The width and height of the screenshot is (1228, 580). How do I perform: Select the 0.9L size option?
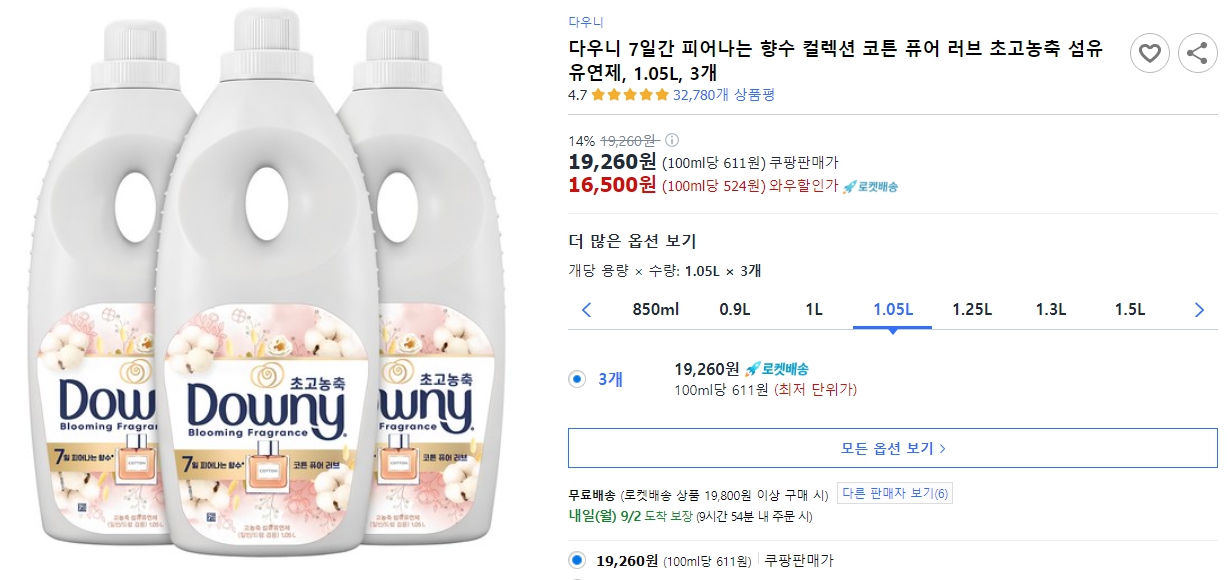[737, 310]
